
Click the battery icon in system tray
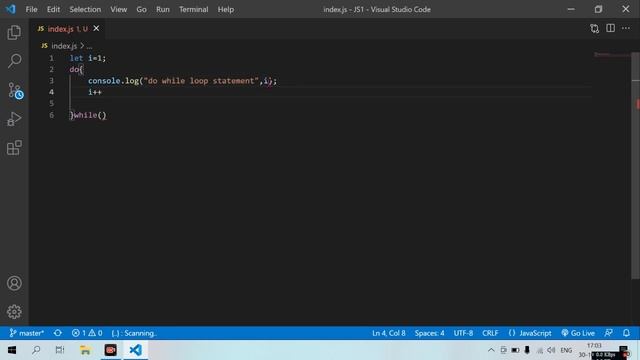[516, 350]
